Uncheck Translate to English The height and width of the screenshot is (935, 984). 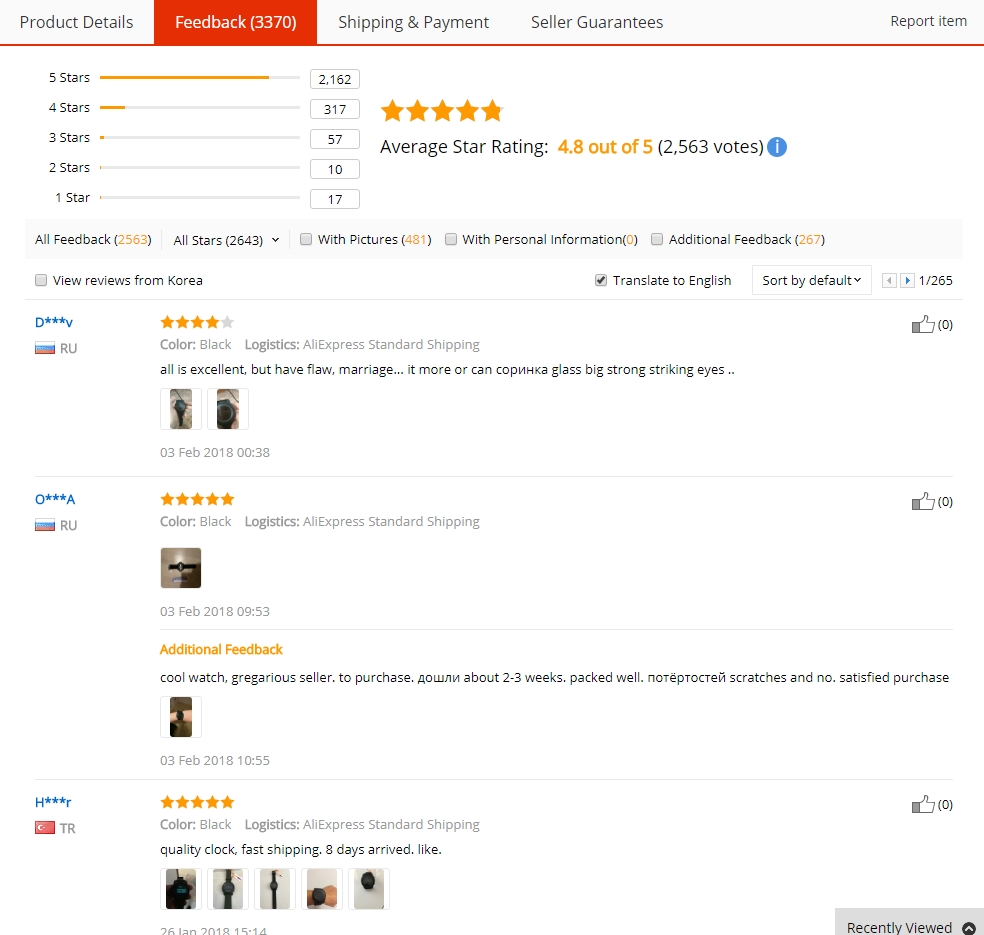pos(601,280)
